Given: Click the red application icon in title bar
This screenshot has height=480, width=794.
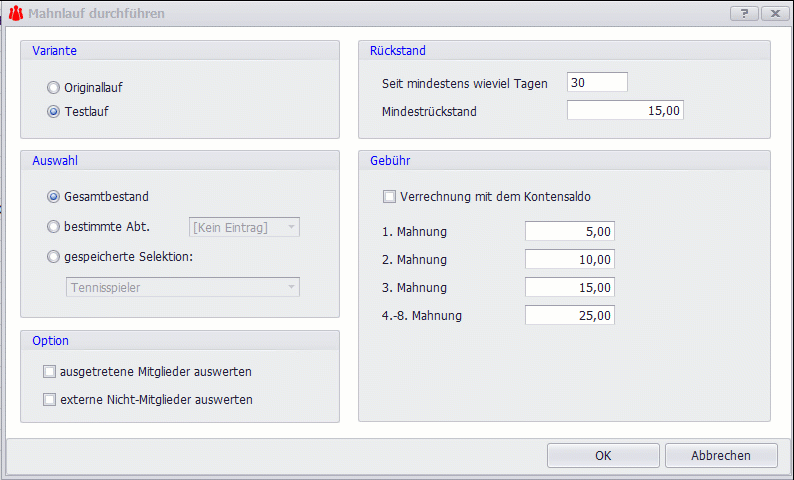Looking at the screenshot, I should click(x=16, y=14).
